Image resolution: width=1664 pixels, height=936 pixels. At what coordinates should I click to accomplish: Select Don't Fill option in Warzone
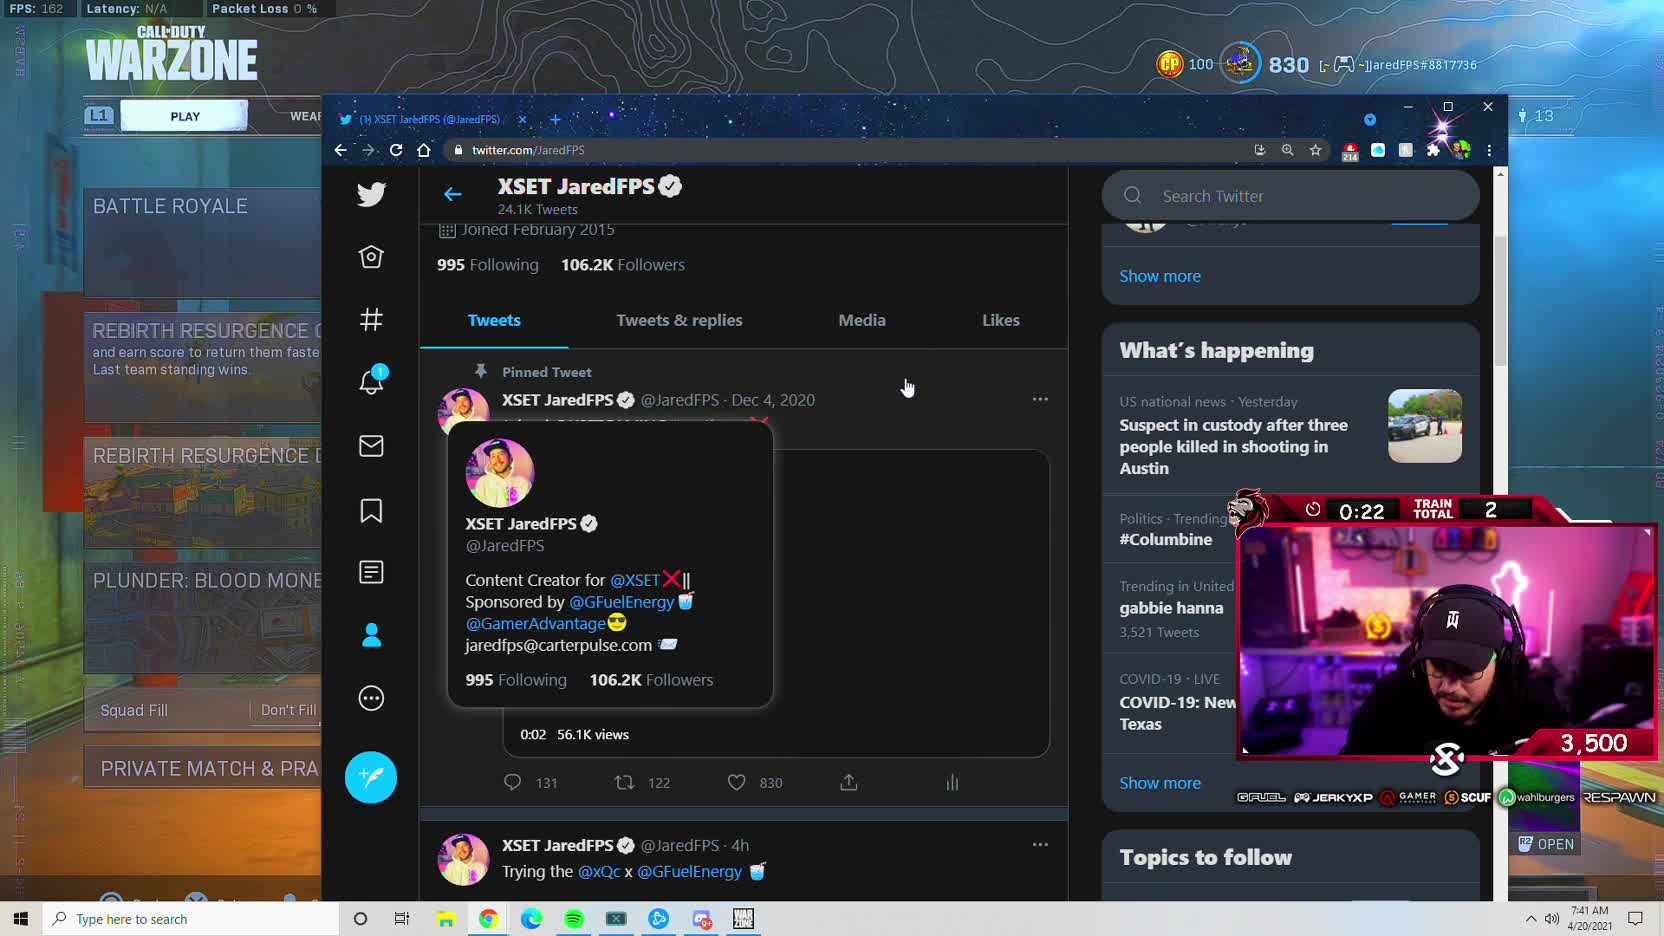[x=288, y=710]
